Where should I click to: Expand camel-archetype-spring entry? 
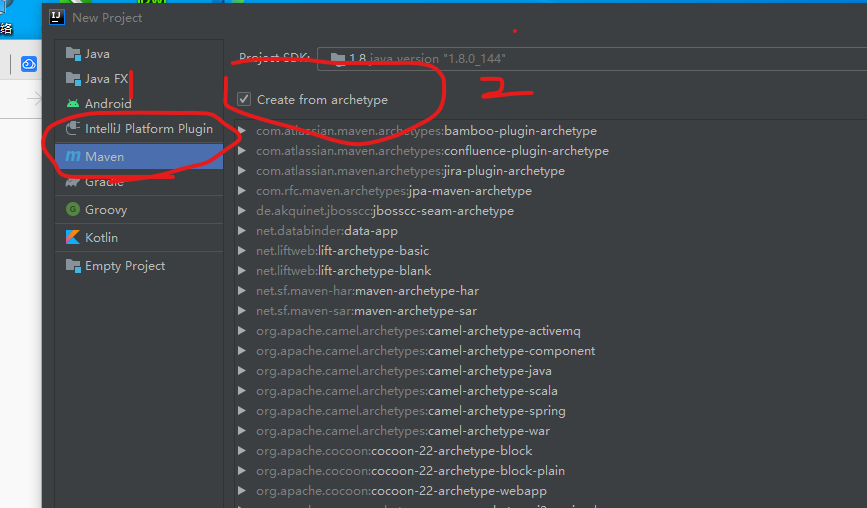(x=242, y=411)
